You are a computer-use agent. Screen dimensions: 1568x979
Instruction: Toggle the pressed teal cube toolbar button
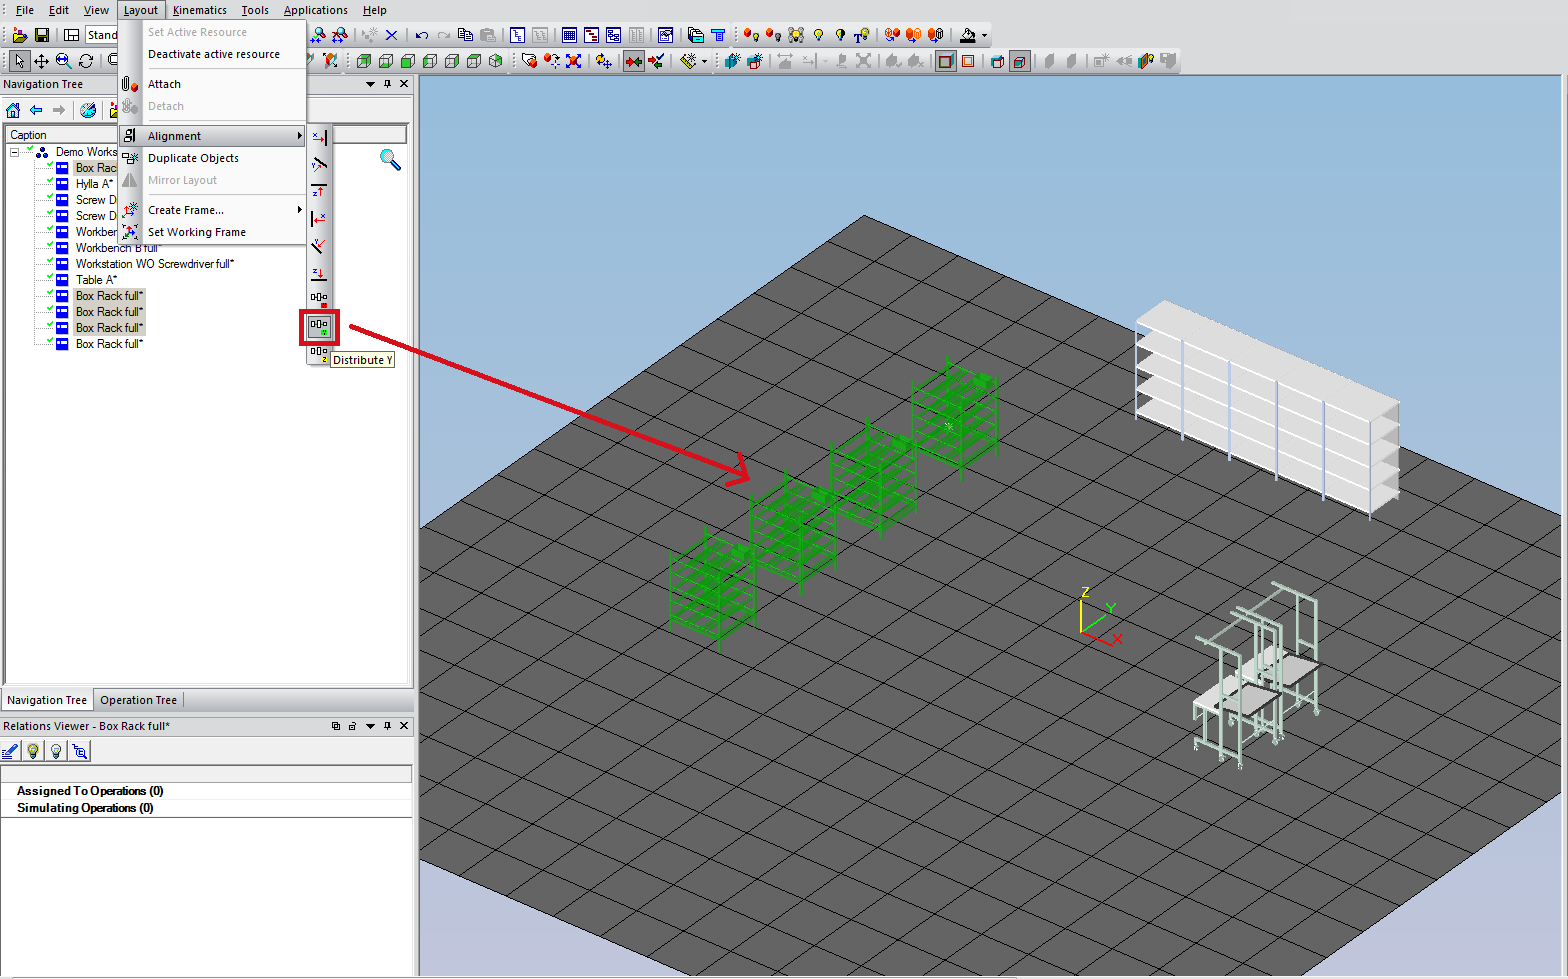click(1019, 61)
